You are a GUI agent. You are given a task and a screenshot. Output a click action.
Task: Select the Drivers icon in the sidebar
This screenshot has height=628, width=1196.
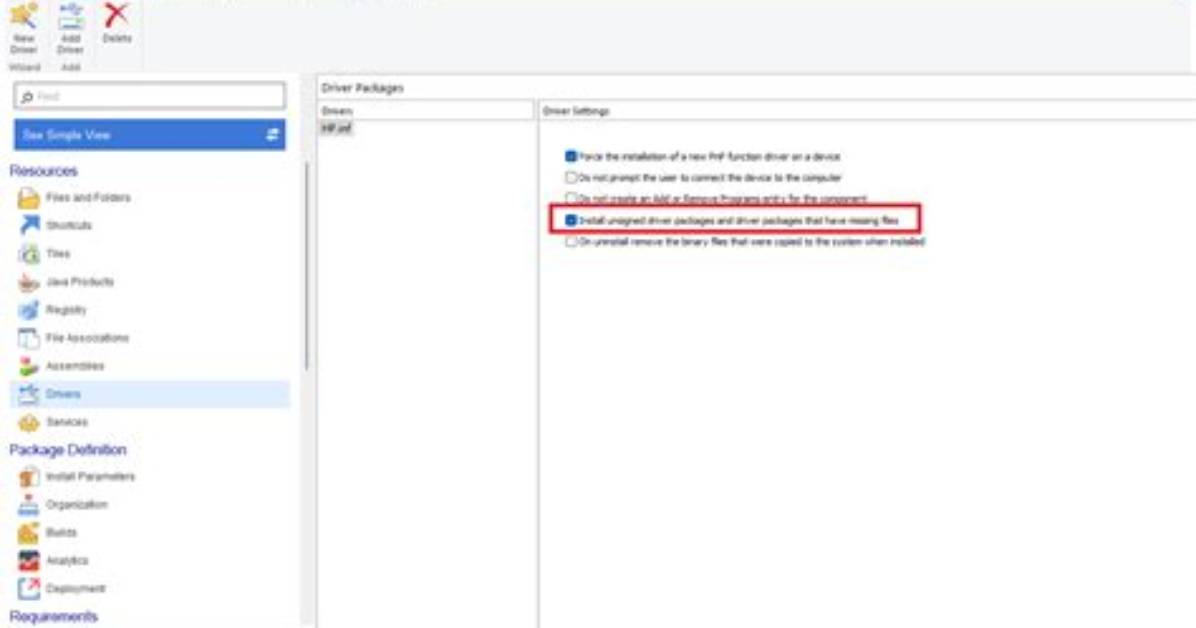click(x=28, y=394)
